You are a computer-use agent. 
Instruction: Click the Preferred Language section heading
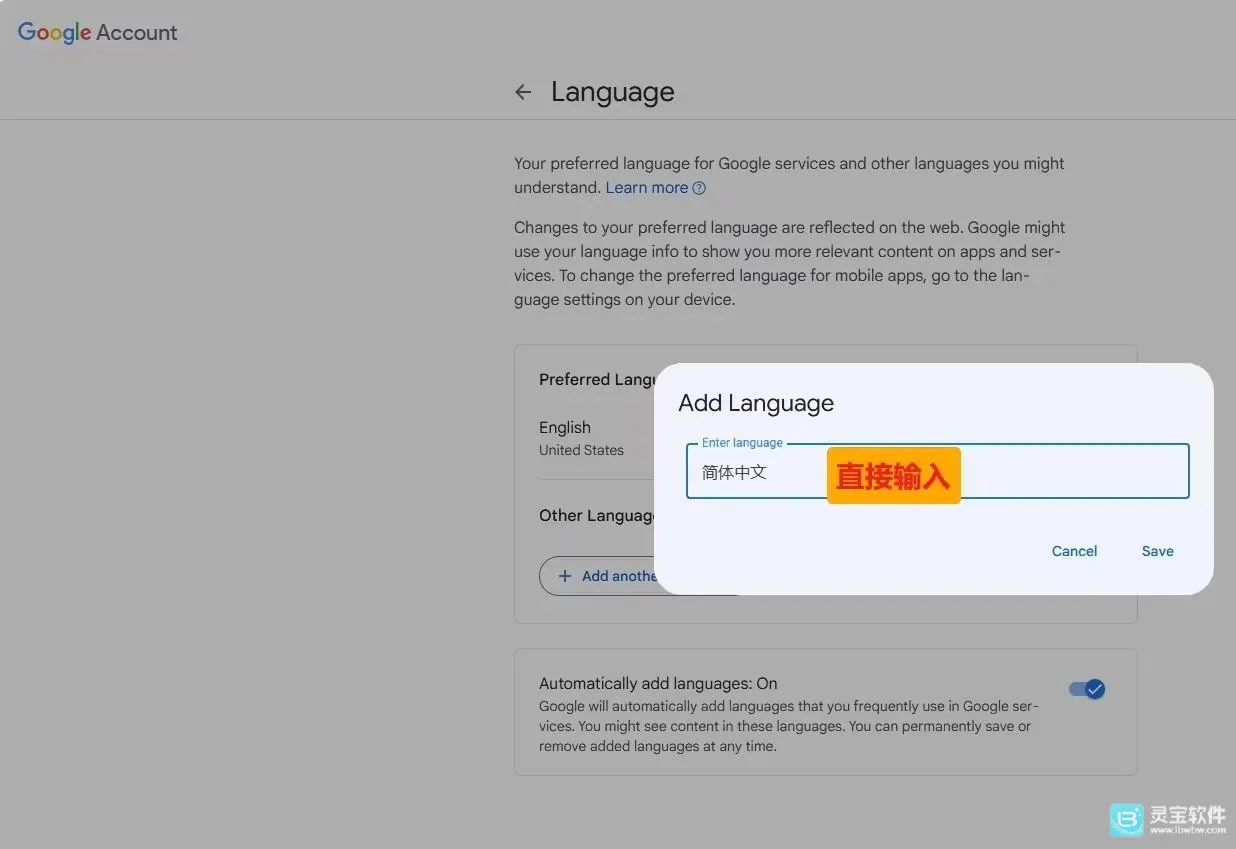597,380
